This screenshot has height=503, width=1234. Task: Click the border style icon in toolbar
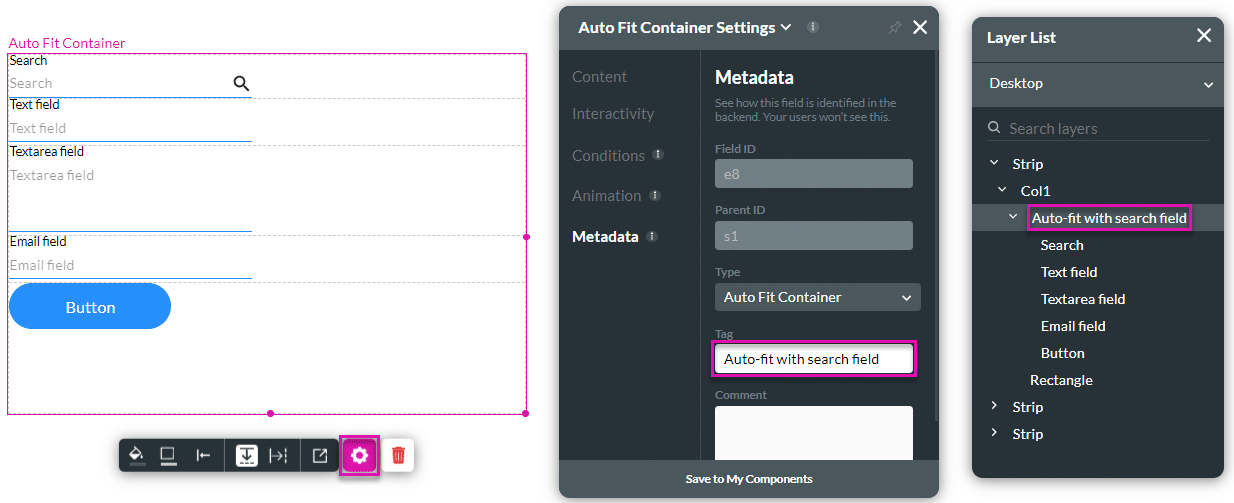click(x=168, y=455)
